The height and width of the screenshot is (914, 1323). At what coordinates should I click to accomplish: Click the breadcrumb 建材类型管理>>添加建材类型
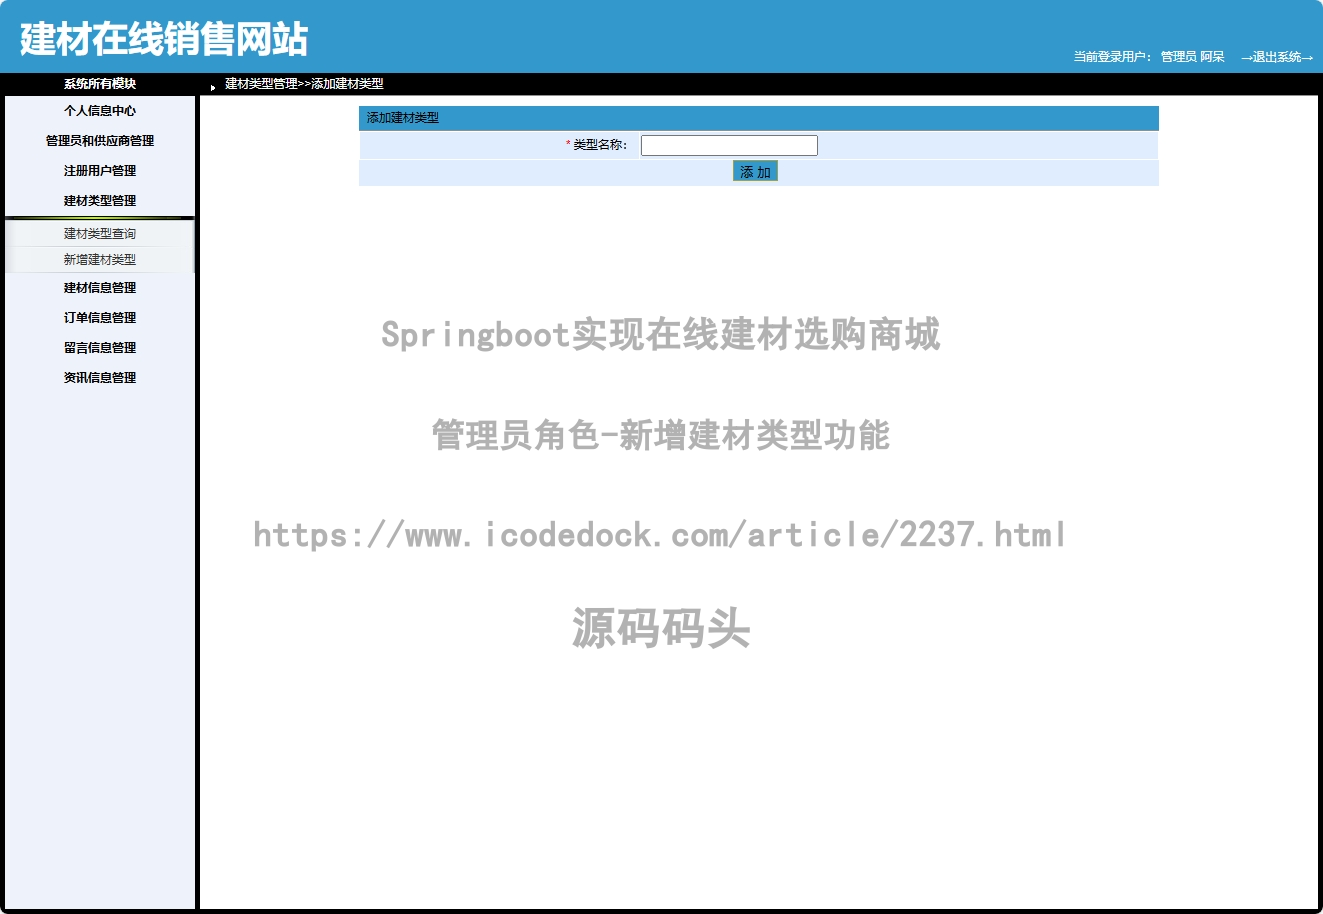[x=304, y=84]
